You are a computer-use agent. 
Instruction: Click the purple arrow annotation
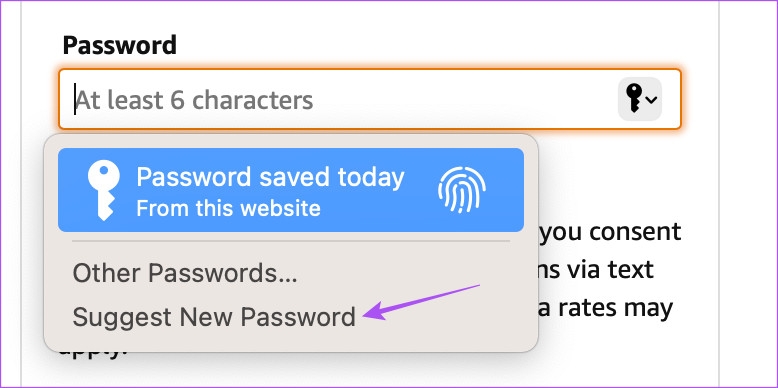421,302
